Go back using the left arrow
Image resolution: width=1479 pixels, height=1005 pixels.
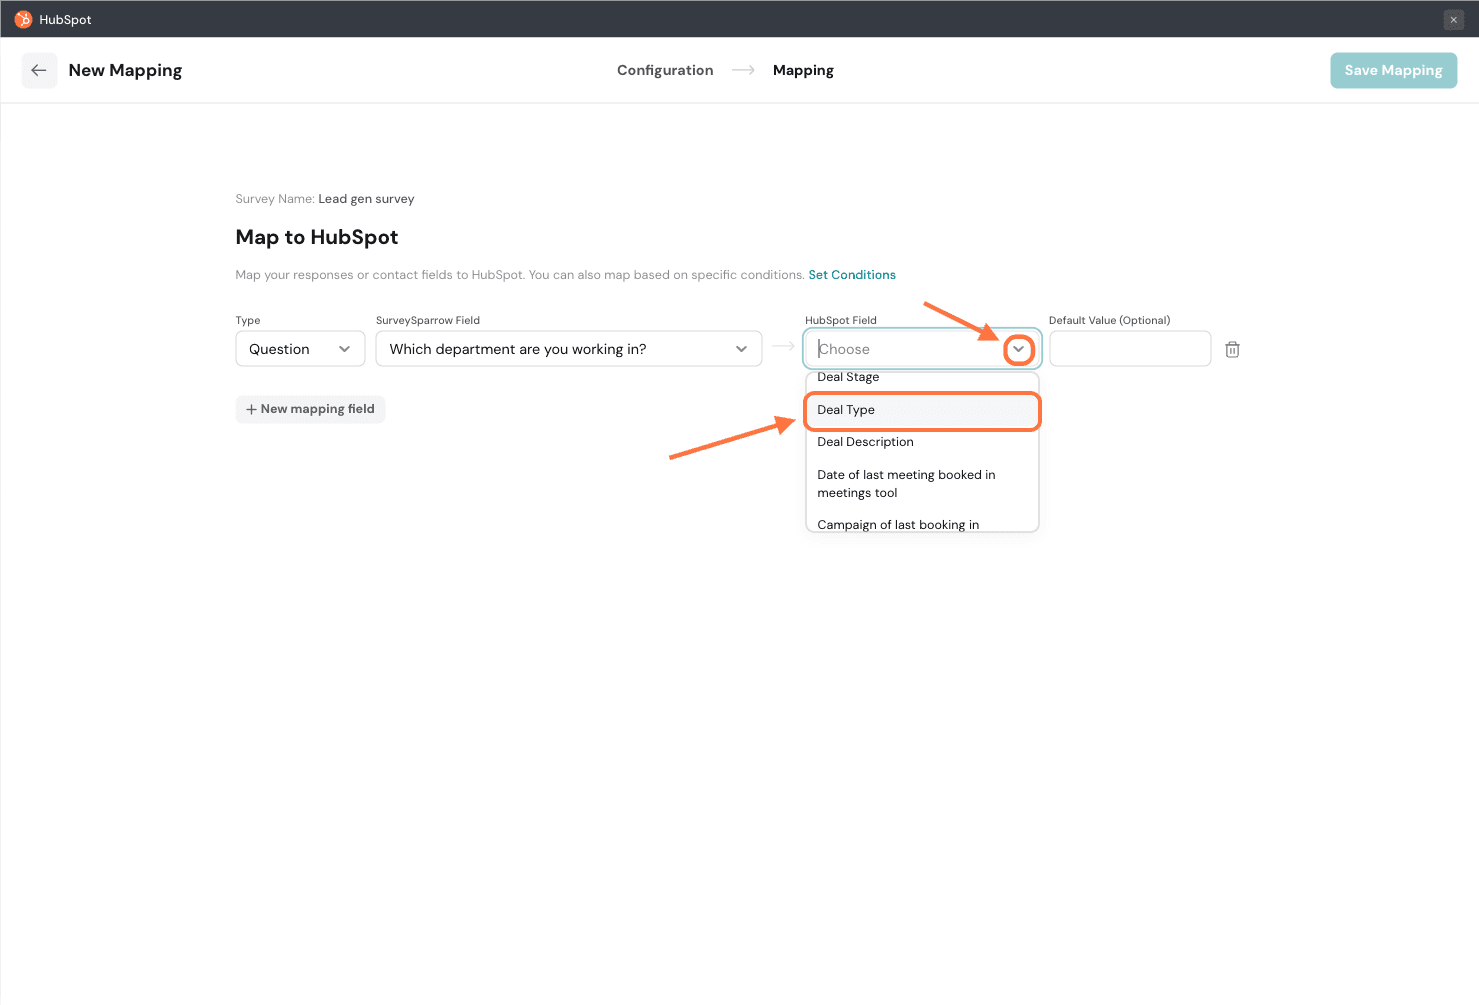pos(39,70)
